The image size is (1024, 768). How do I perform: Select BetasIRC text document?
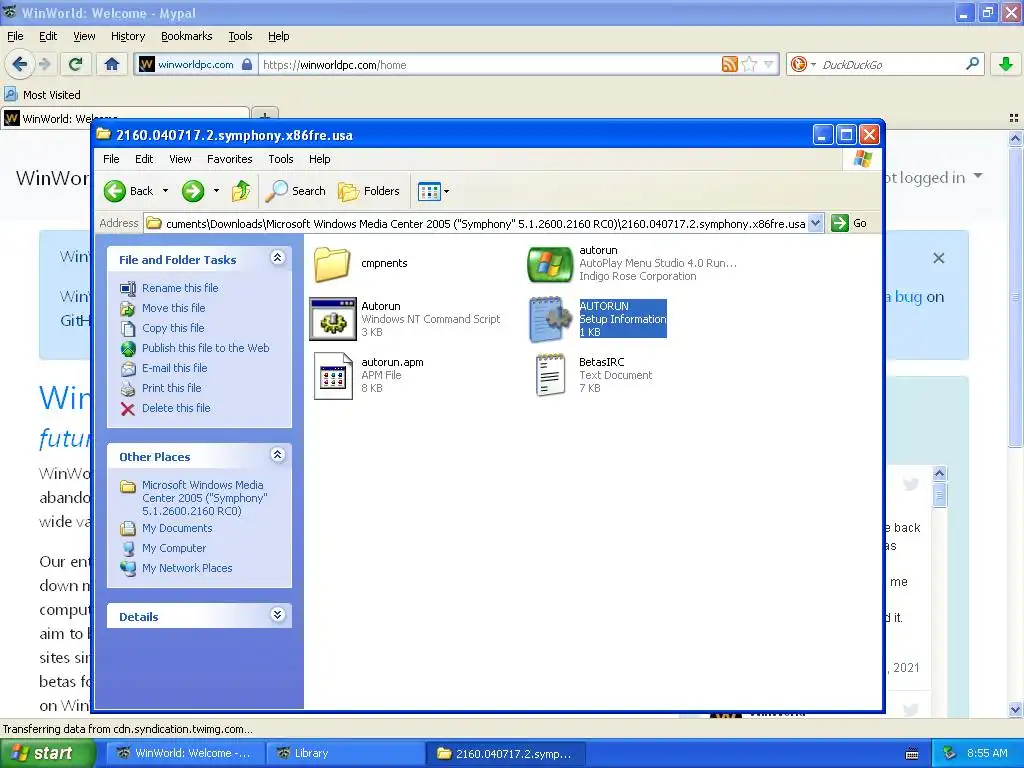pyautogui.click(x=593, y=375)
